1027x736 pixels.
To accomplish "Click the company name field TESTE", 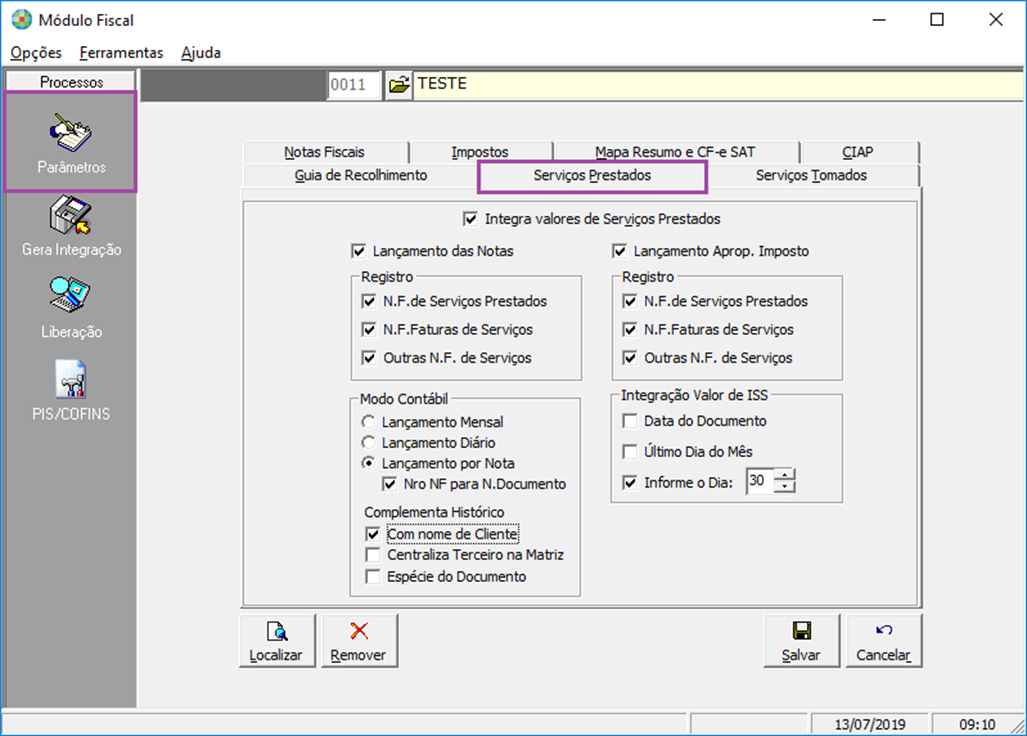I will tap(718, 84).
